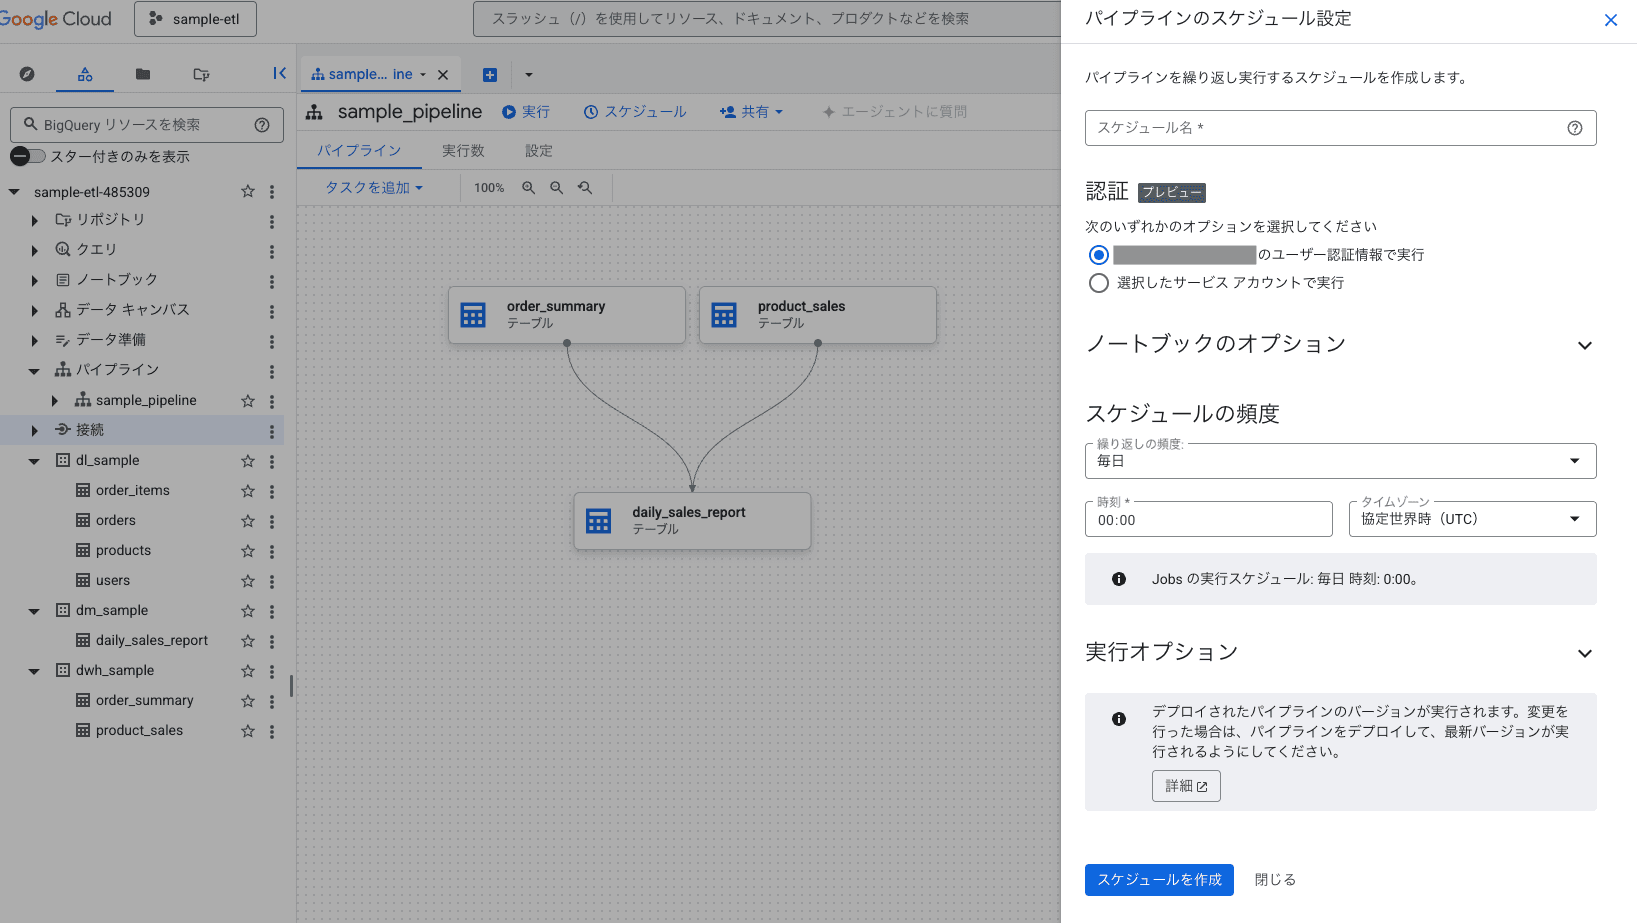1637x923 pixels.
Task: Reset the canvas zoom level
Action: pos(586,187)
